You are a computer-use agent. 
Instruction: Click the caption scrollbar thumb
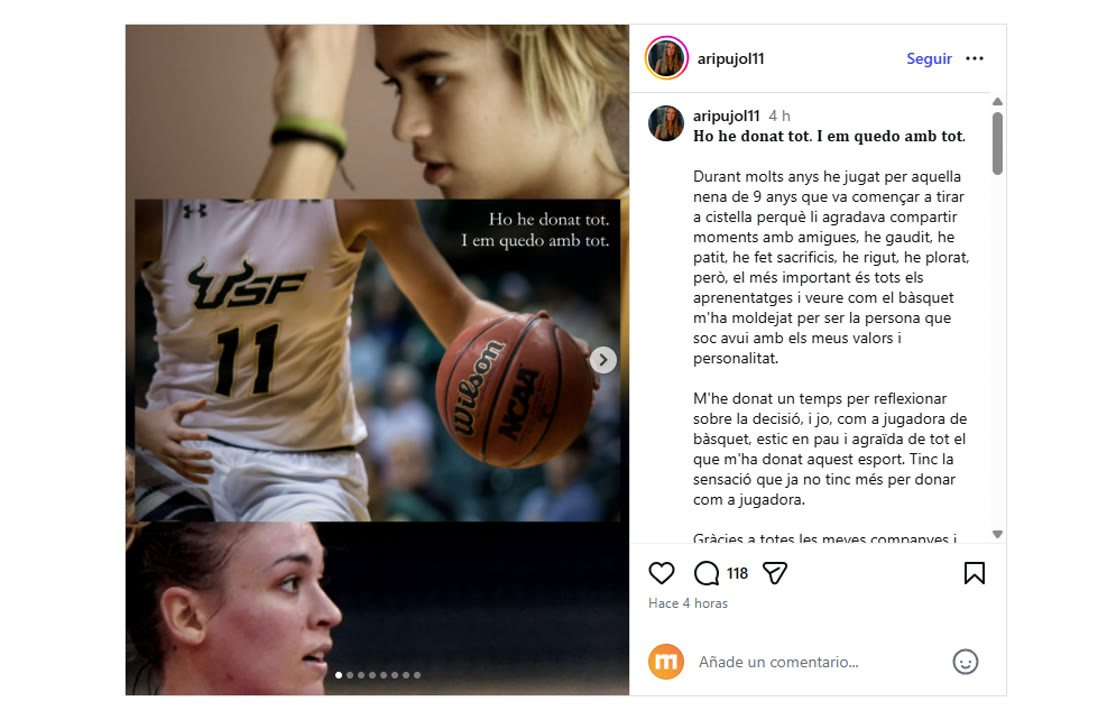[997, 143]
